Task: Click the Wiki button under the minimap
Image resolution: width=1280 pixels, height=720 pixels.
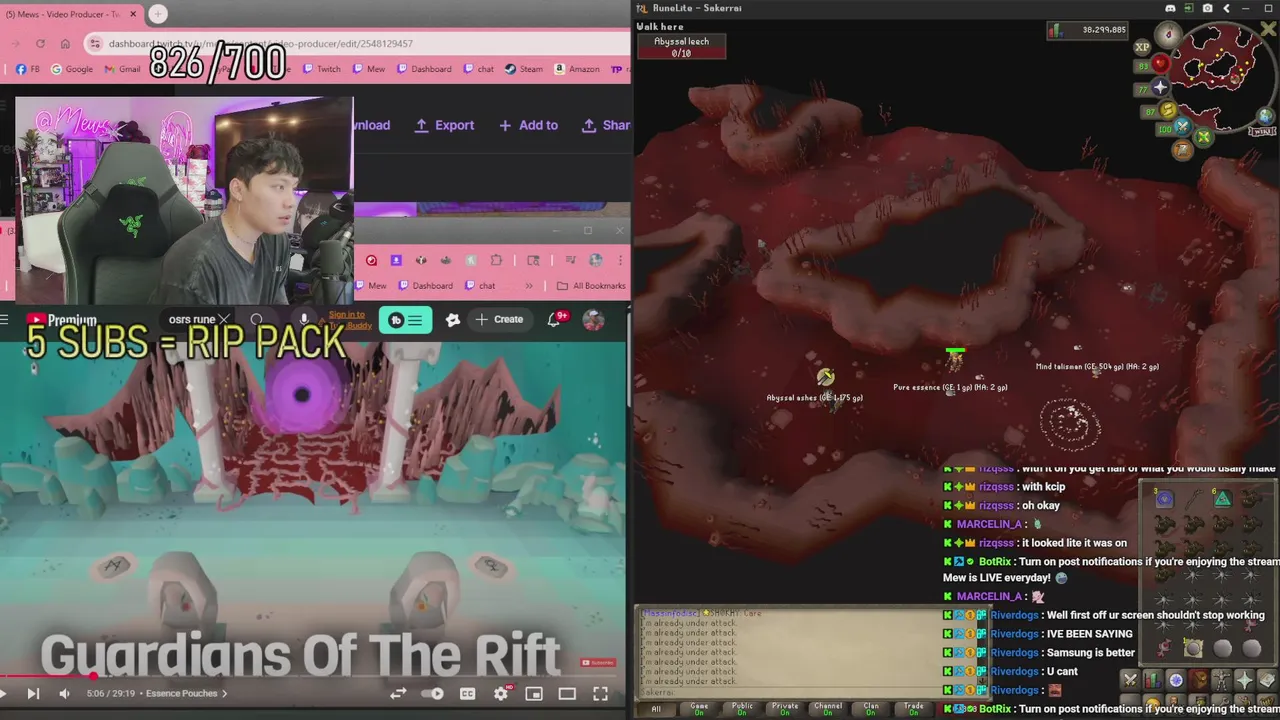Action: [1263, 131]
